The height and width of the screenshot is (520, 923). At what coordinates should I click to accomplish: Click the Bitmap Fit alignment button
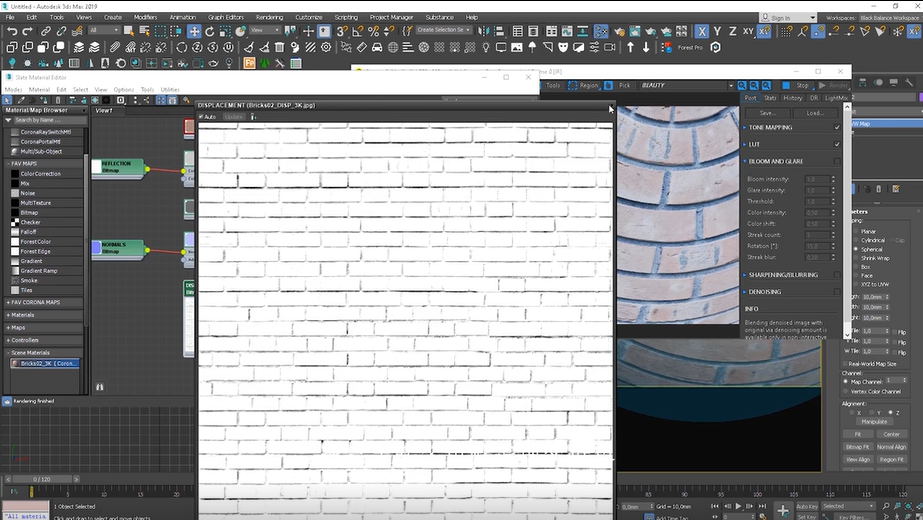[858, 447]
